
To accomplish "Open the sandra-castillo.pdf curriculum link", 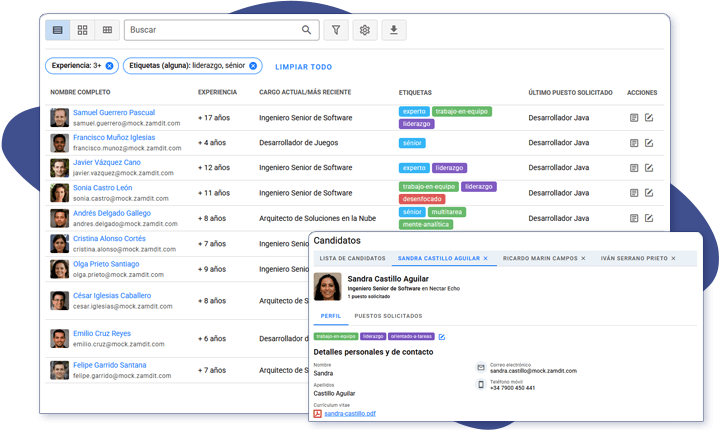I will tap(348, 413).
